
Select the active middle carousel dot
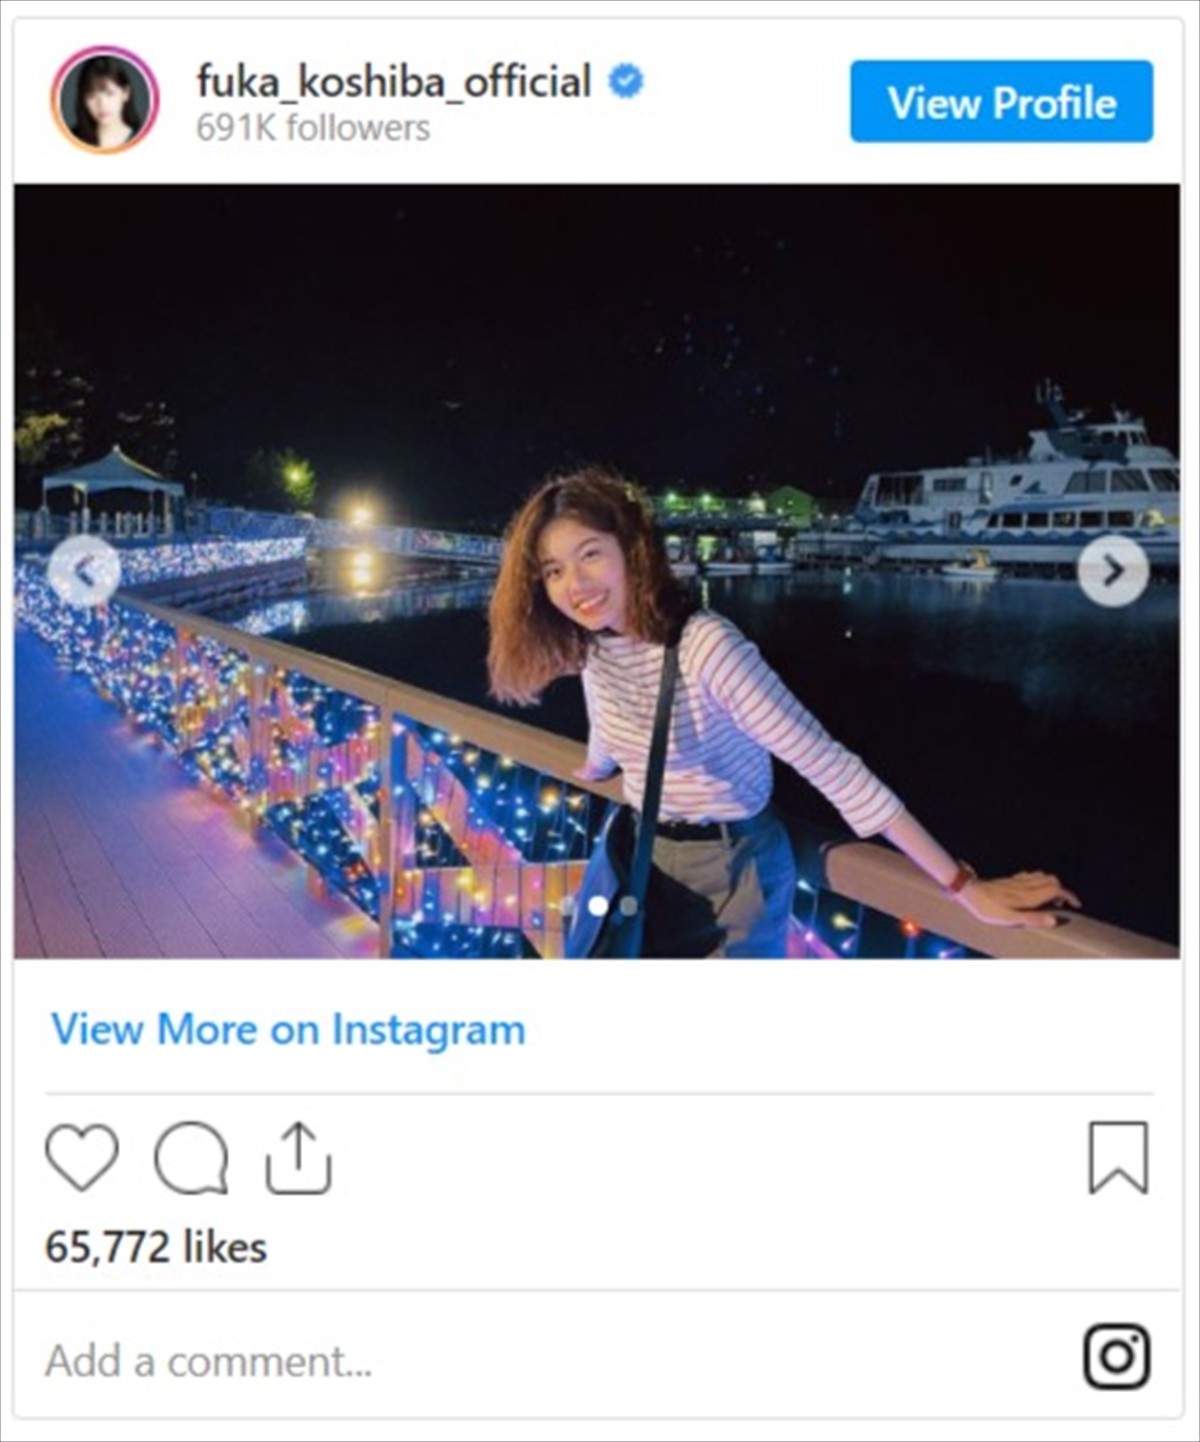pyautogui.click(x=599, y=906)
